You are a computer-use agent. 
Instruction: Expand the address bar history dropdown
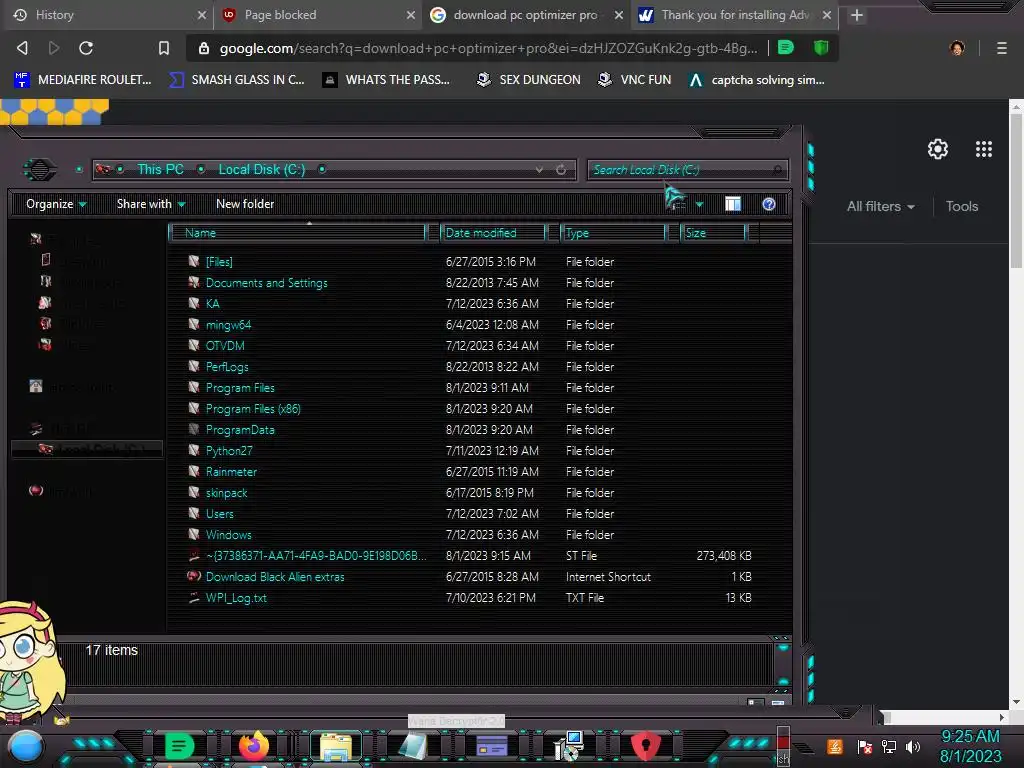(x=539, y=170)
